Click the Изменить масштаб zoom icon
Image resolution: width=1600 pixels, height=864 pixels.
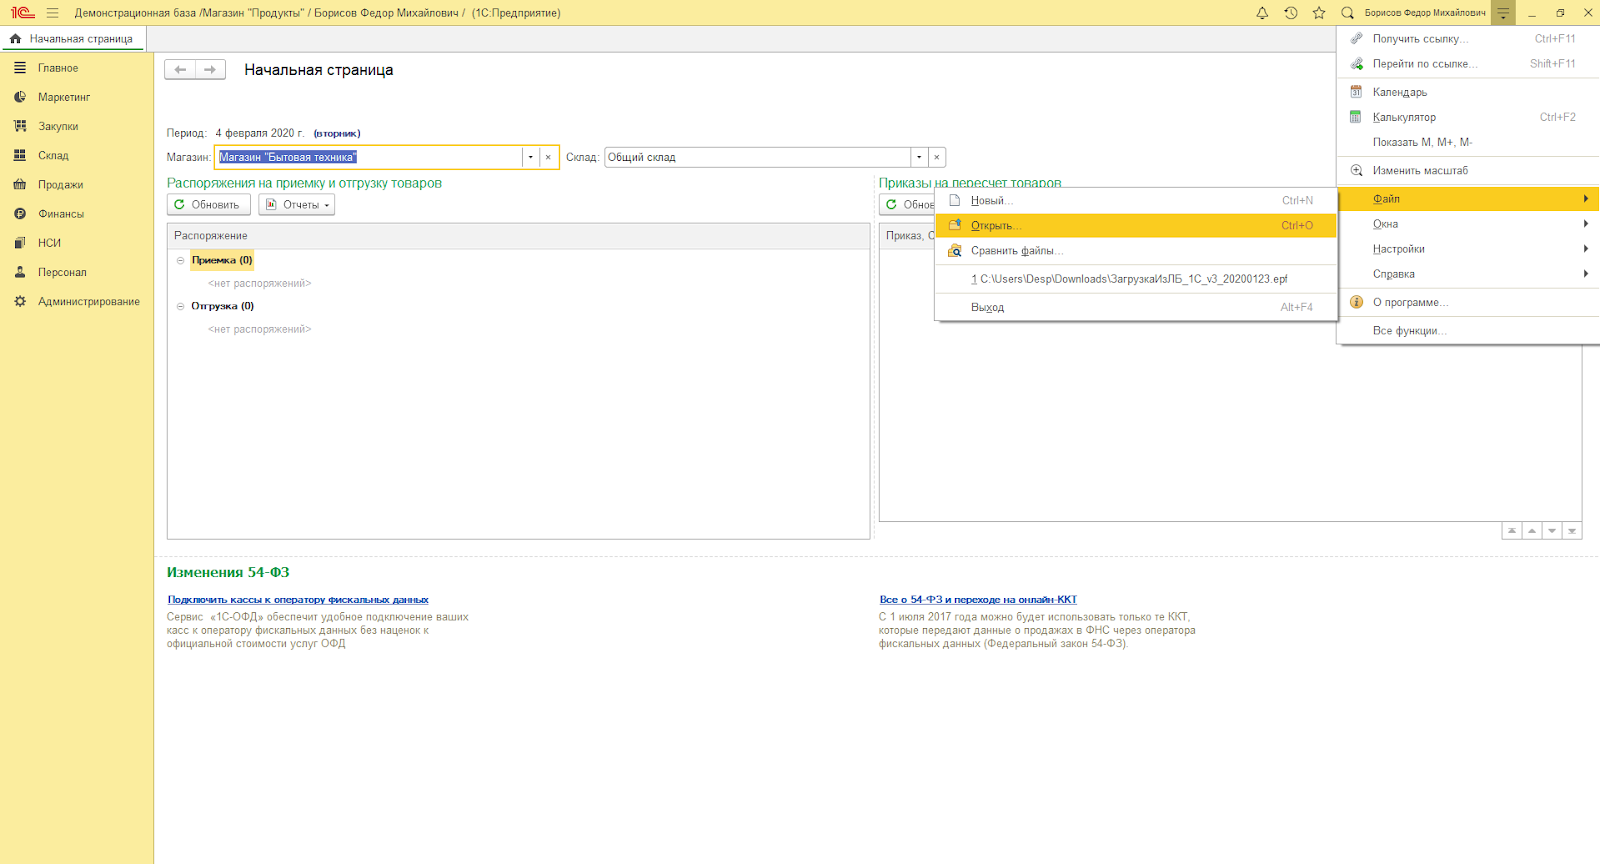pos(1356,170)
